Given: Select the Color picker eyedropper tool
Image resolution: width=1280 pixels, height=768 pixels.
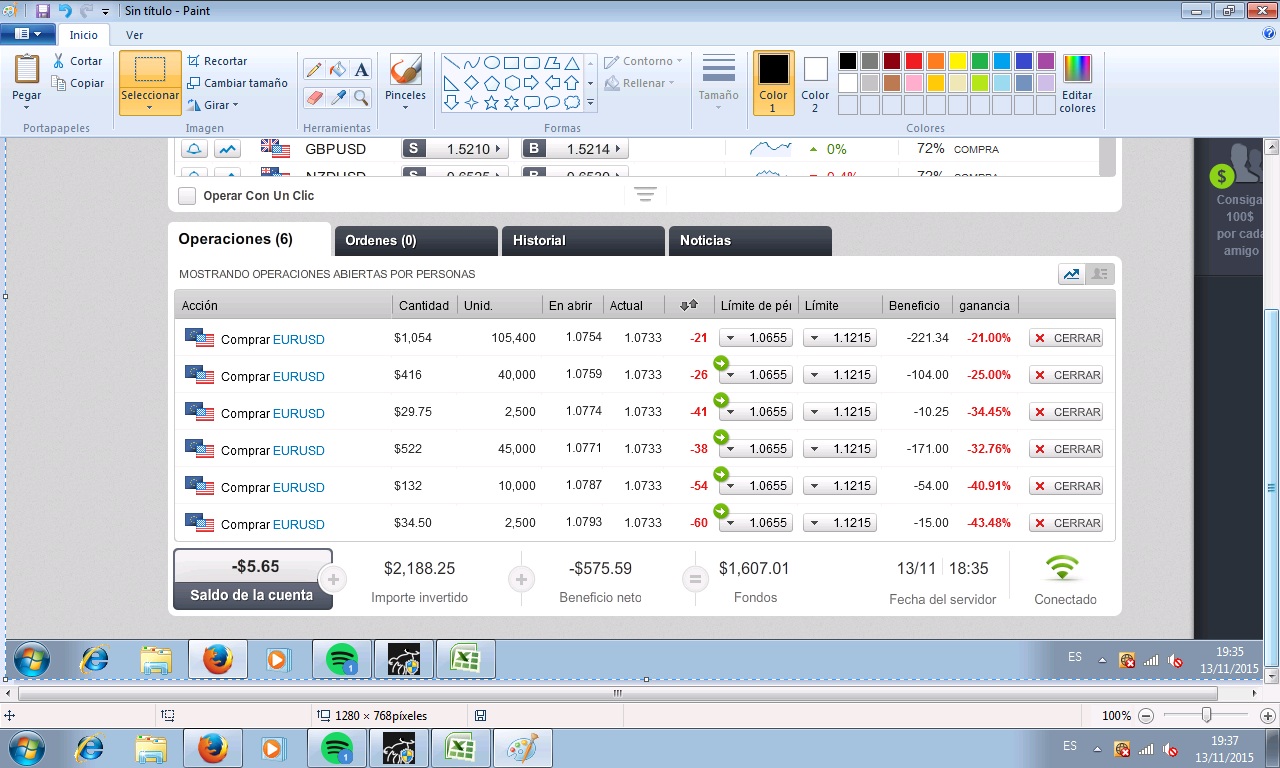Looking at the screenshot, I should (x=338, y=97).
